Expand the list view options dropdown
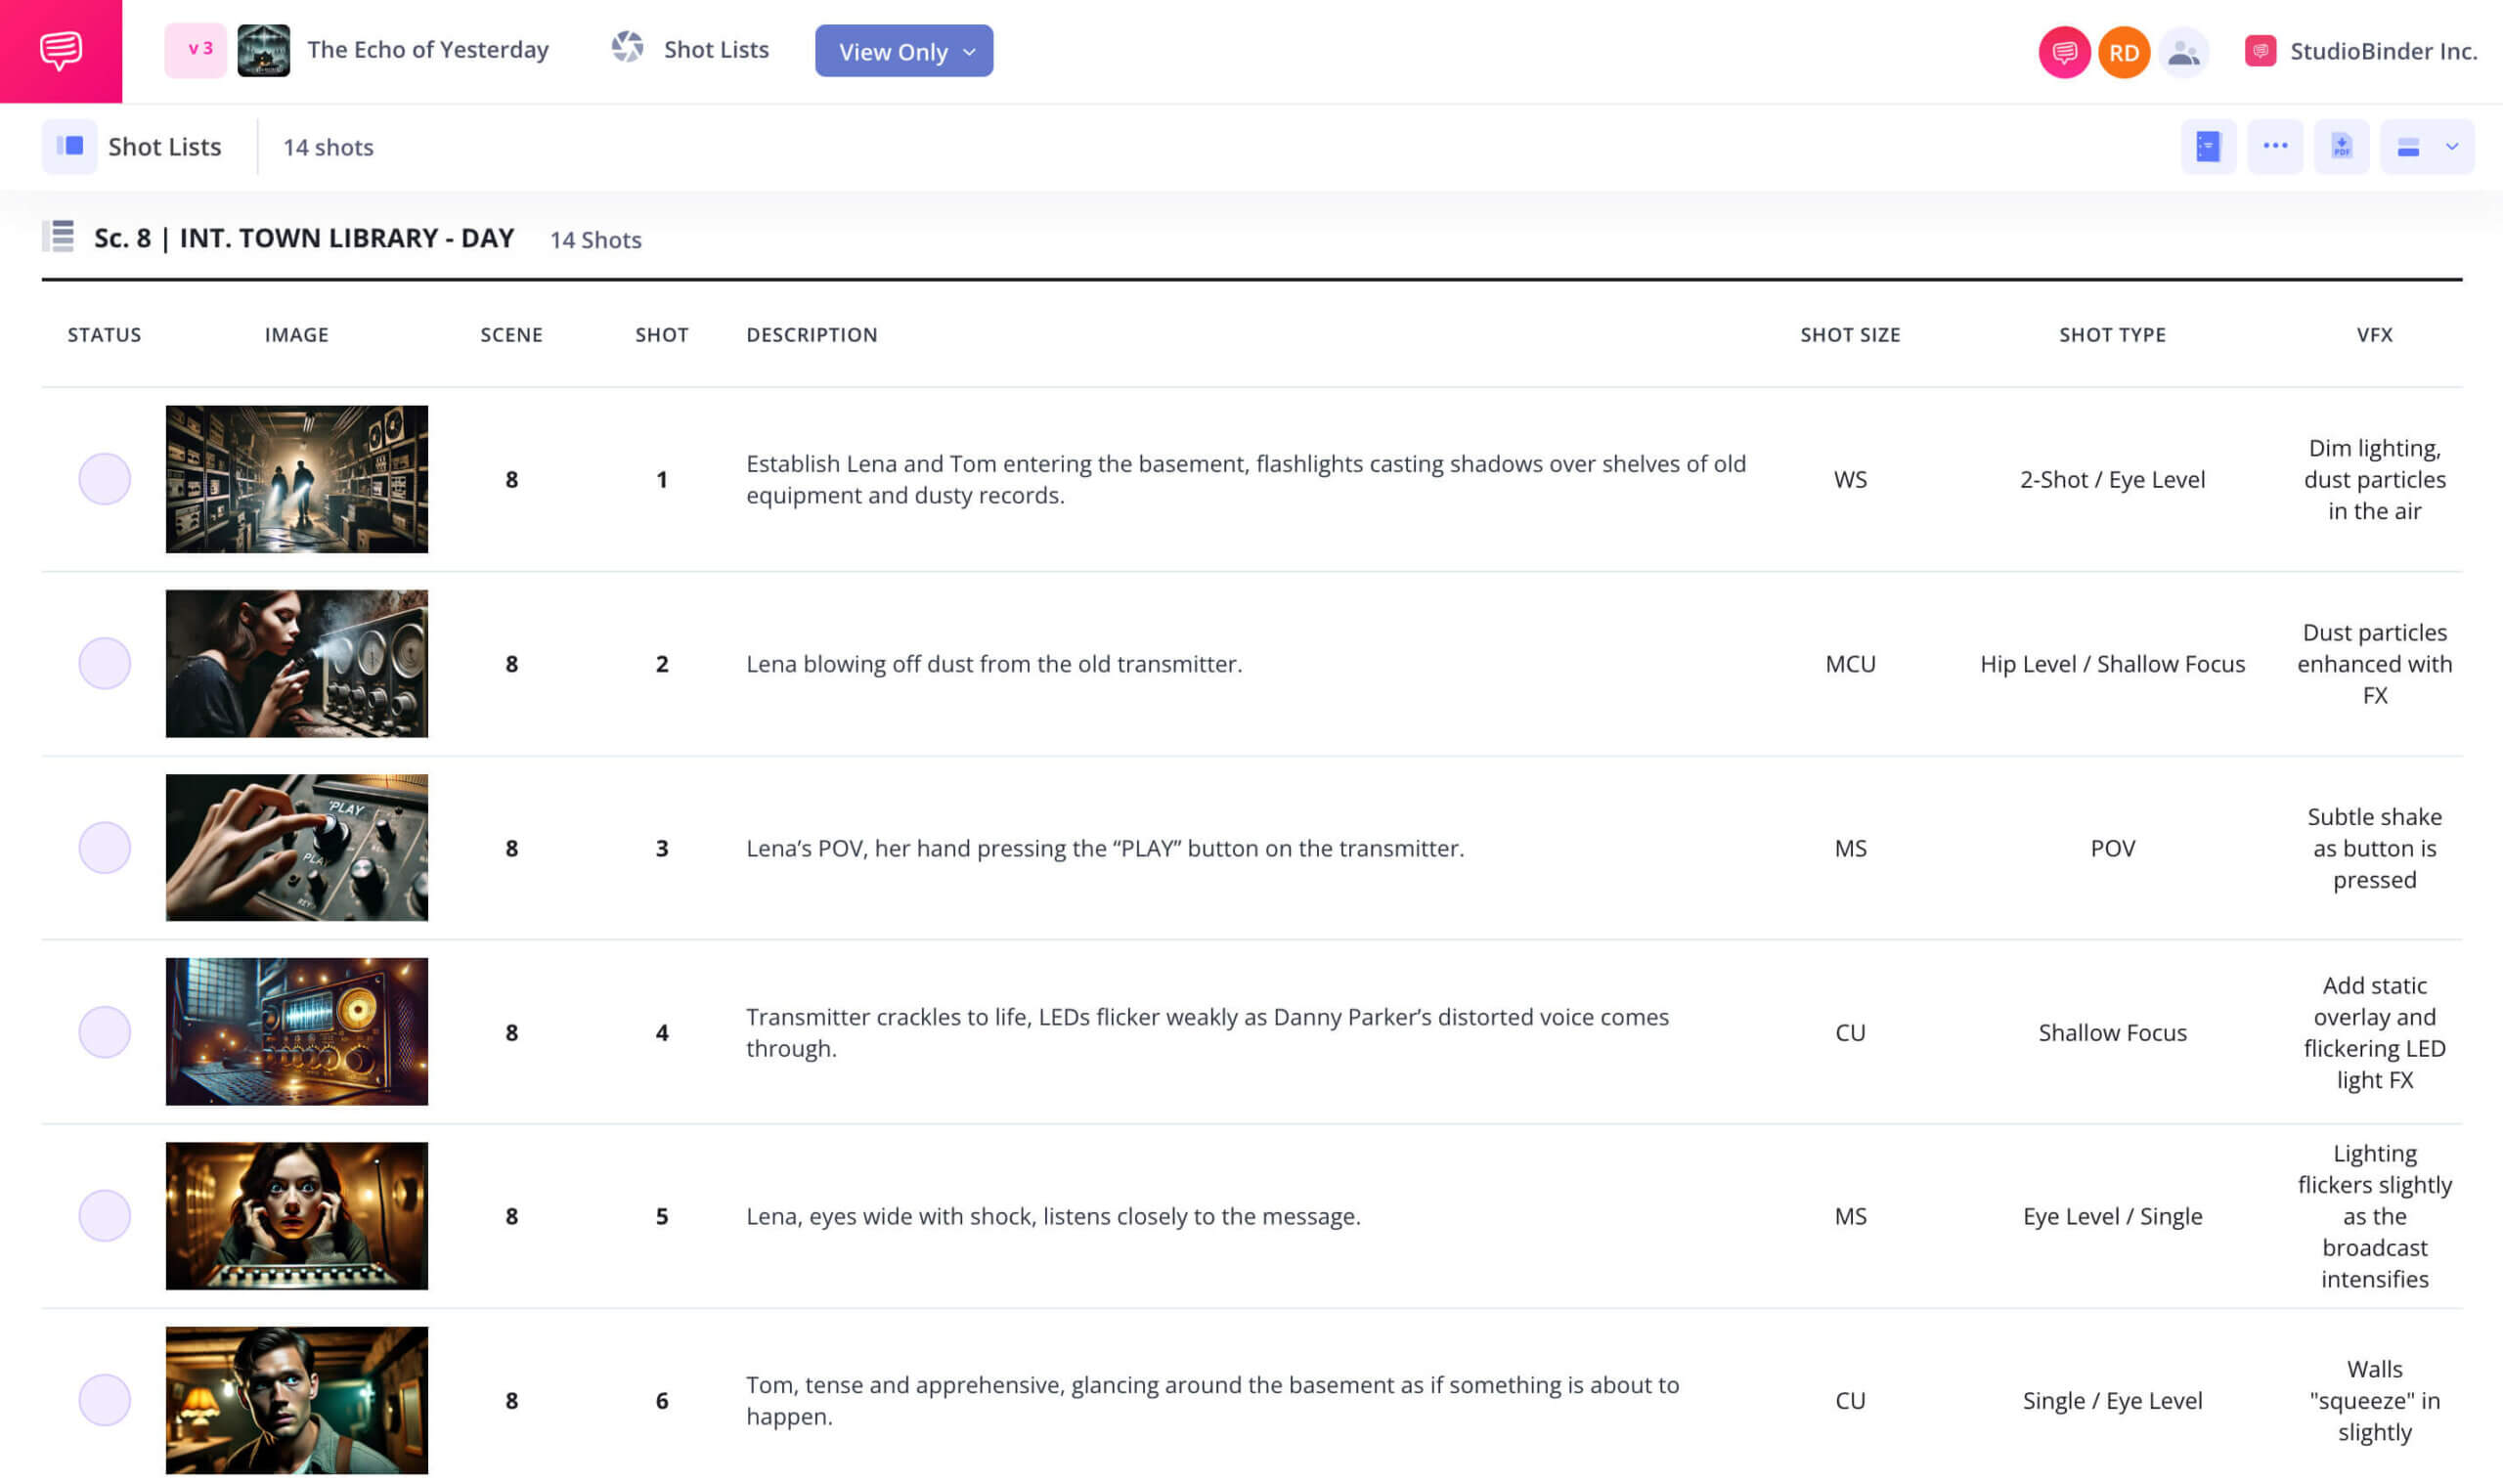2503x1484 pixels. tap(2453, 145)
